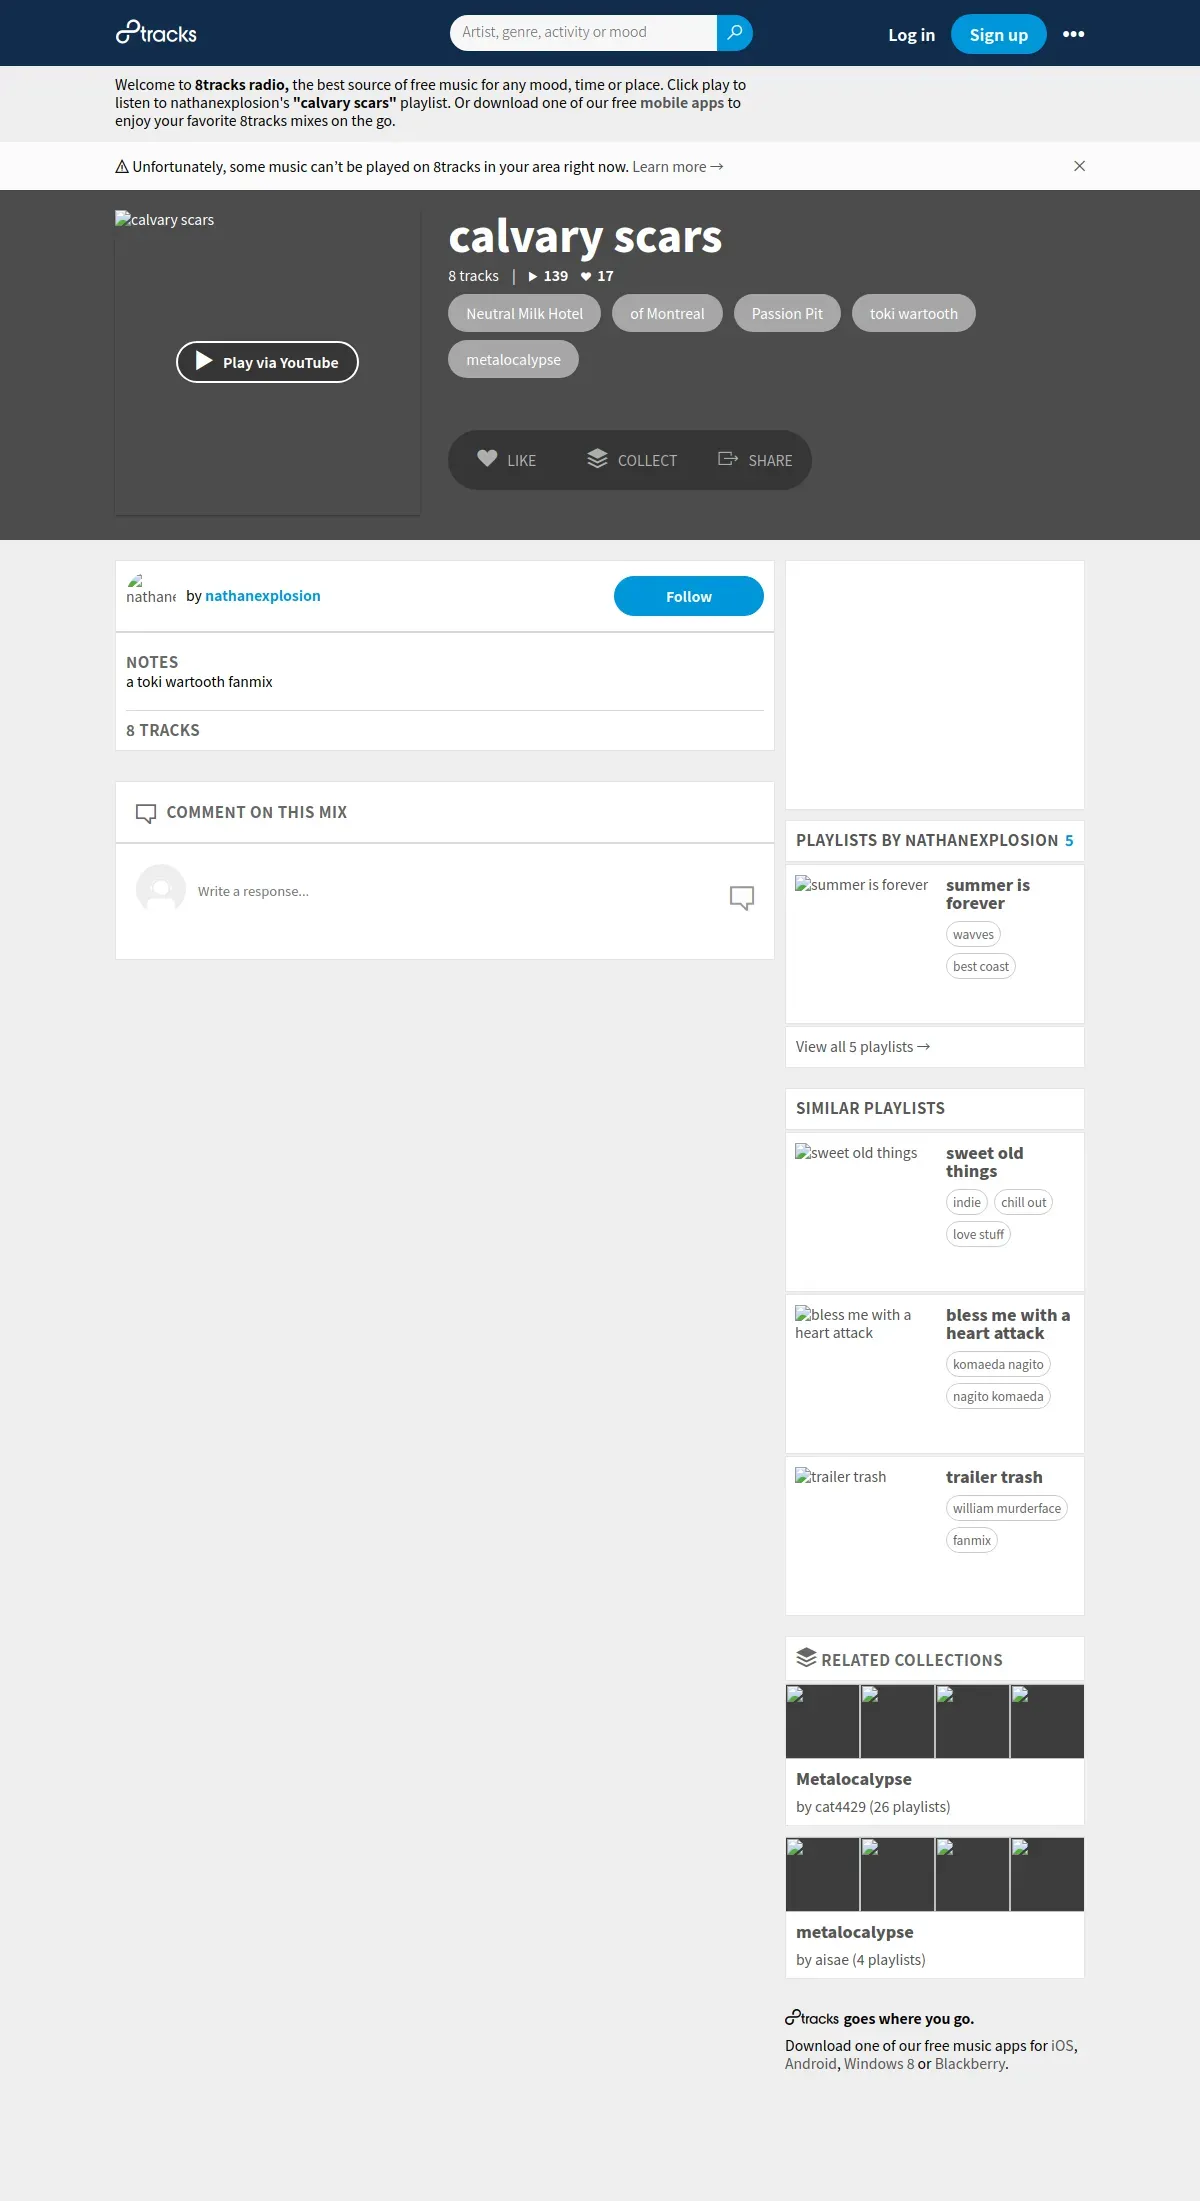The height and width of the screenshot is (2201, 1200).
Task: Open View all 5 playlists
Action: (x=863, y=1047)
